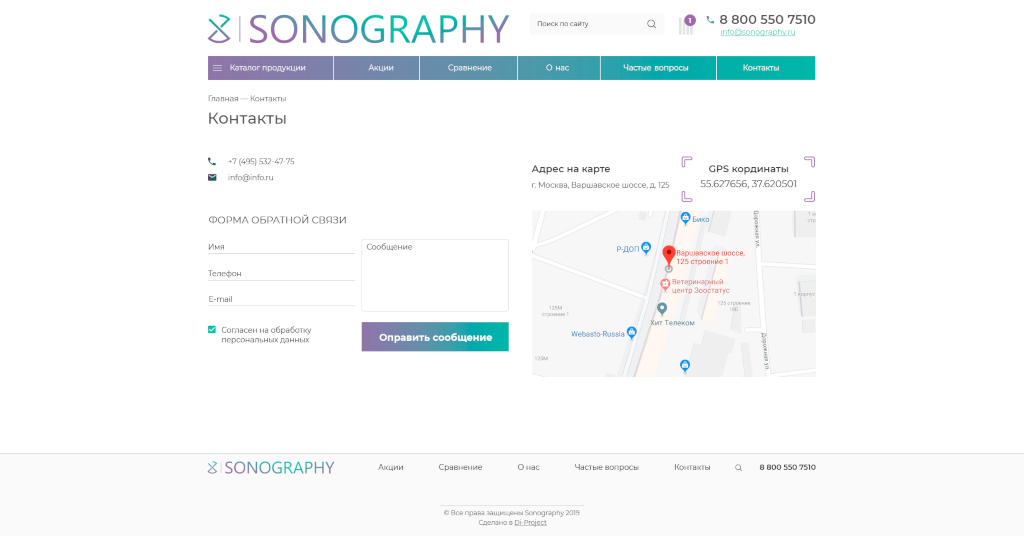Toggle the personal data consent checkbox
Viewport: 1024px width, 536px height.
(x=212, y=329)
